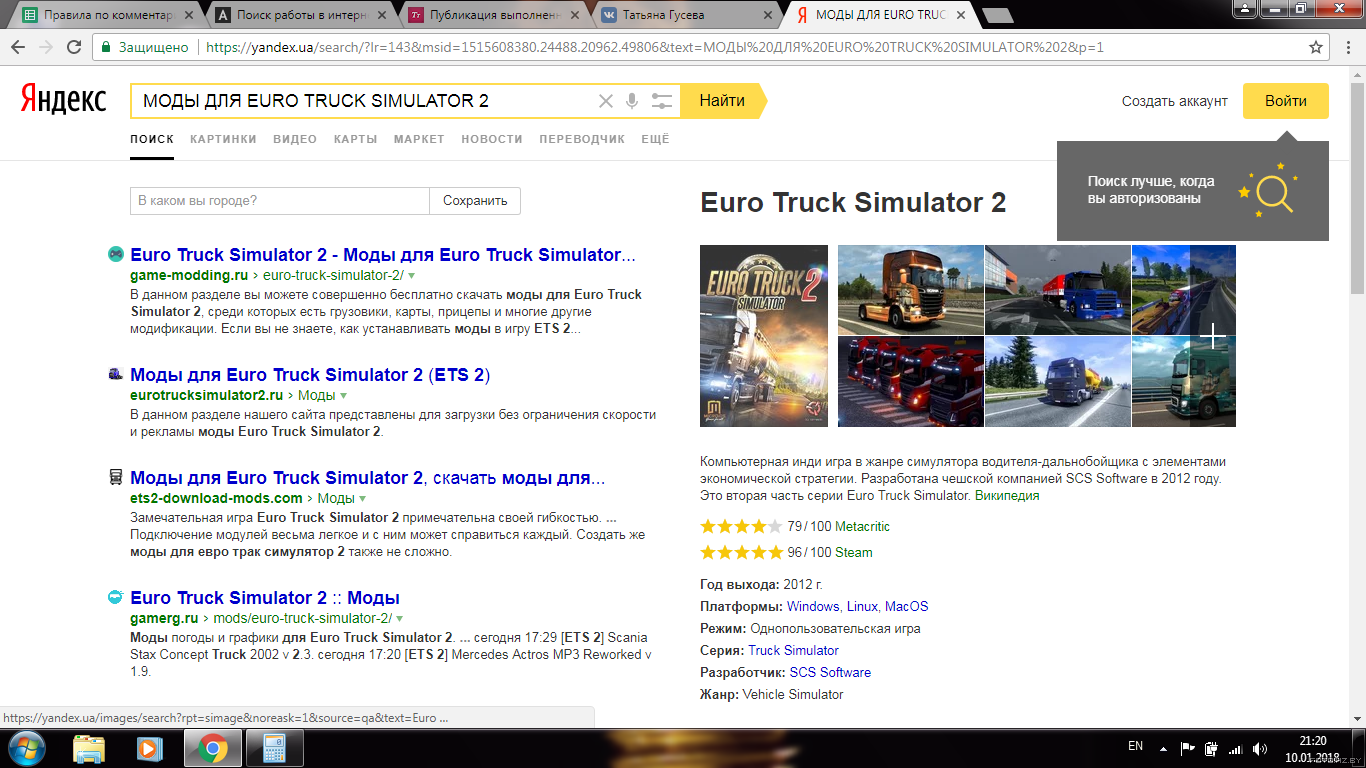Open the ЕЩЁ more services menu

[655, 139]
